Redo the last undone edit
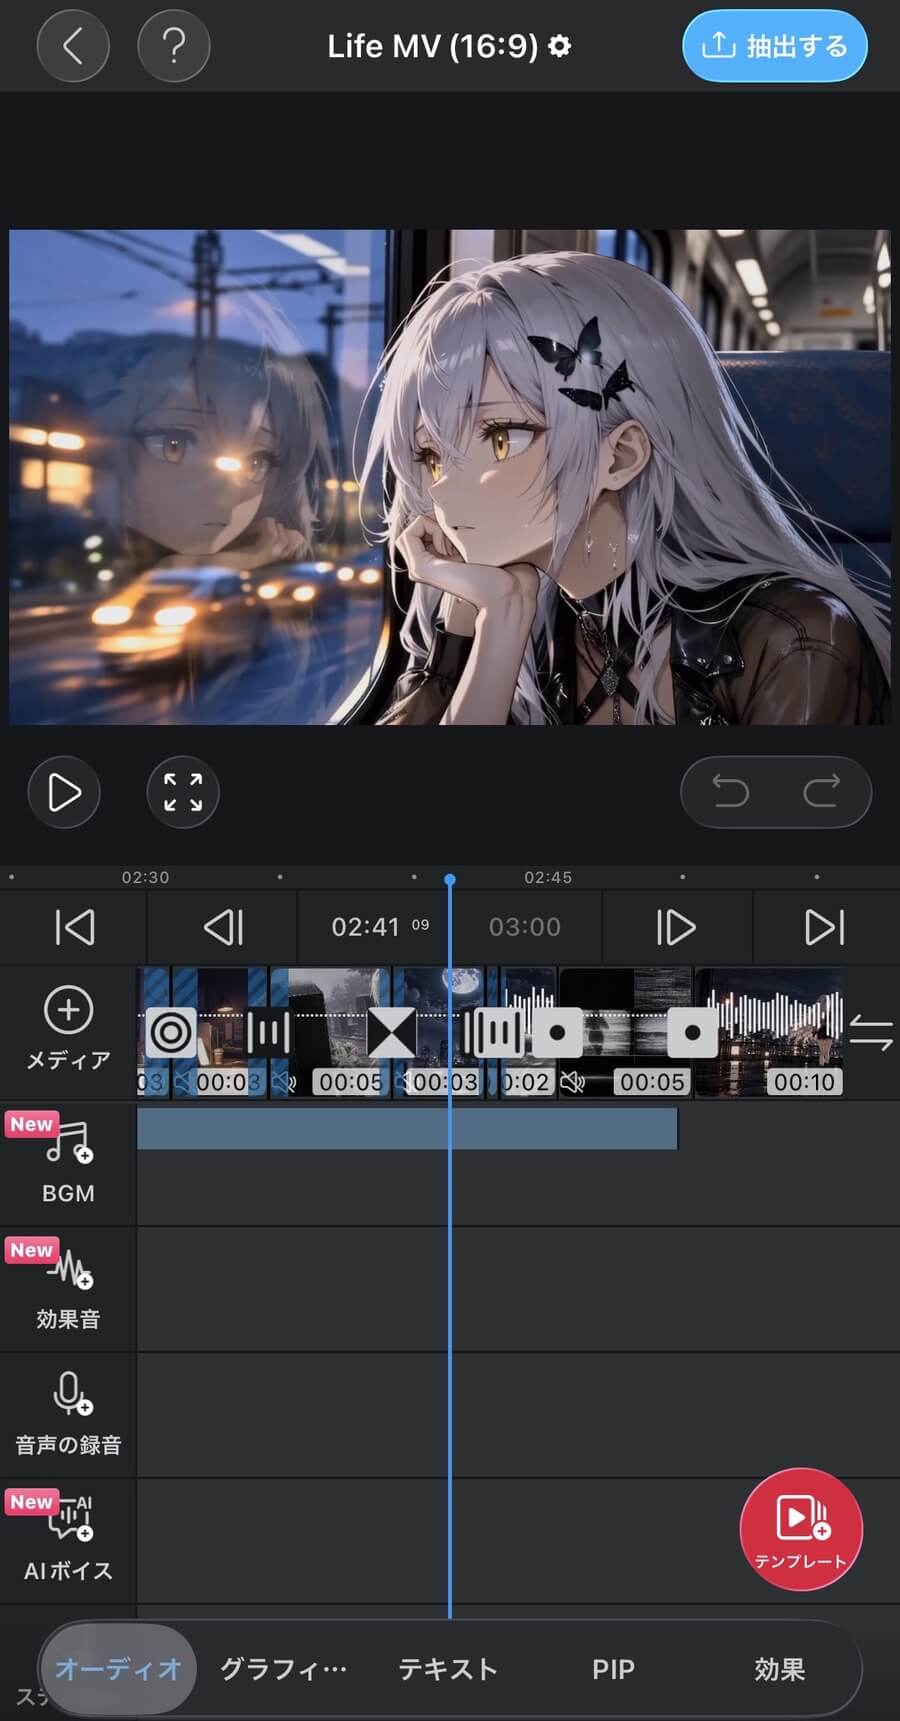Image resolution: width=900 pixels, height=1721 pixels. click(x=822, y=793)
